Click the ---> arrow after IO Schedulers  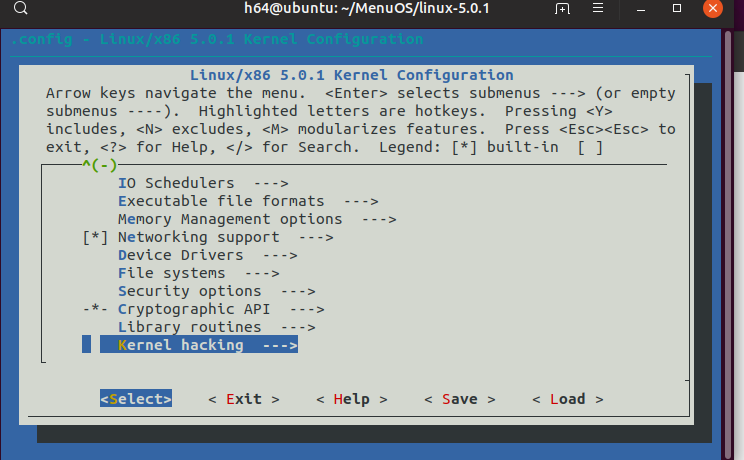click(x=271, y=184)
